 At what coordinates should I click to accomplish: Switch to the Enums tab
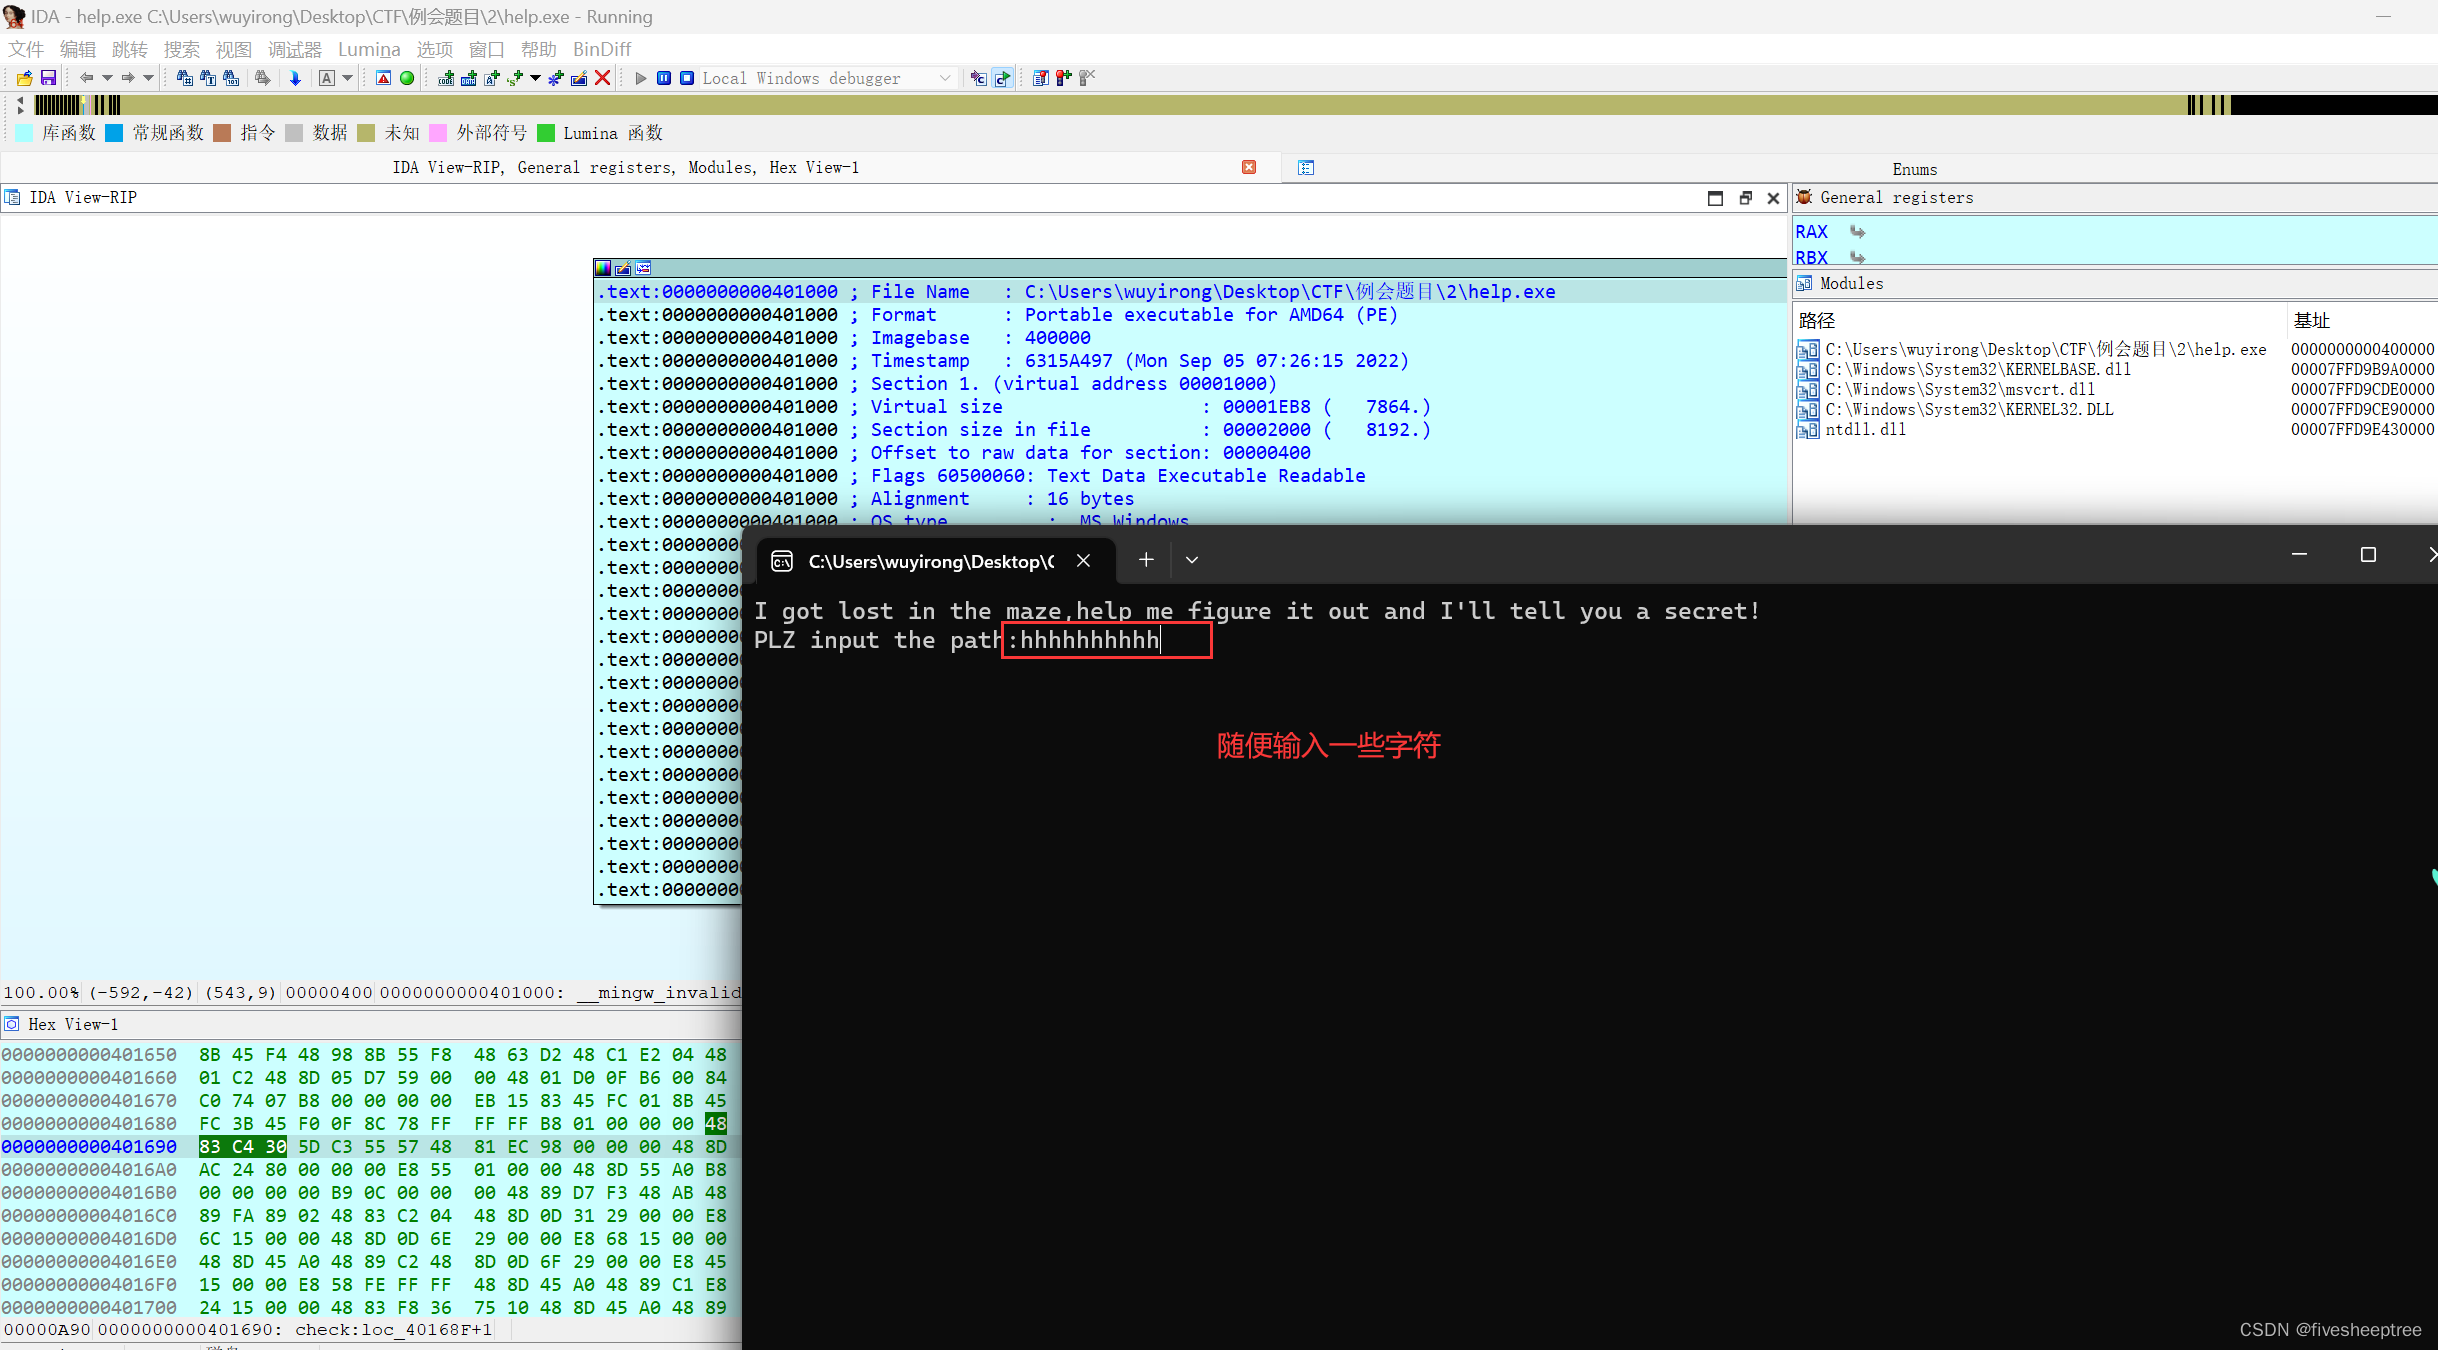click(1917, 169)
